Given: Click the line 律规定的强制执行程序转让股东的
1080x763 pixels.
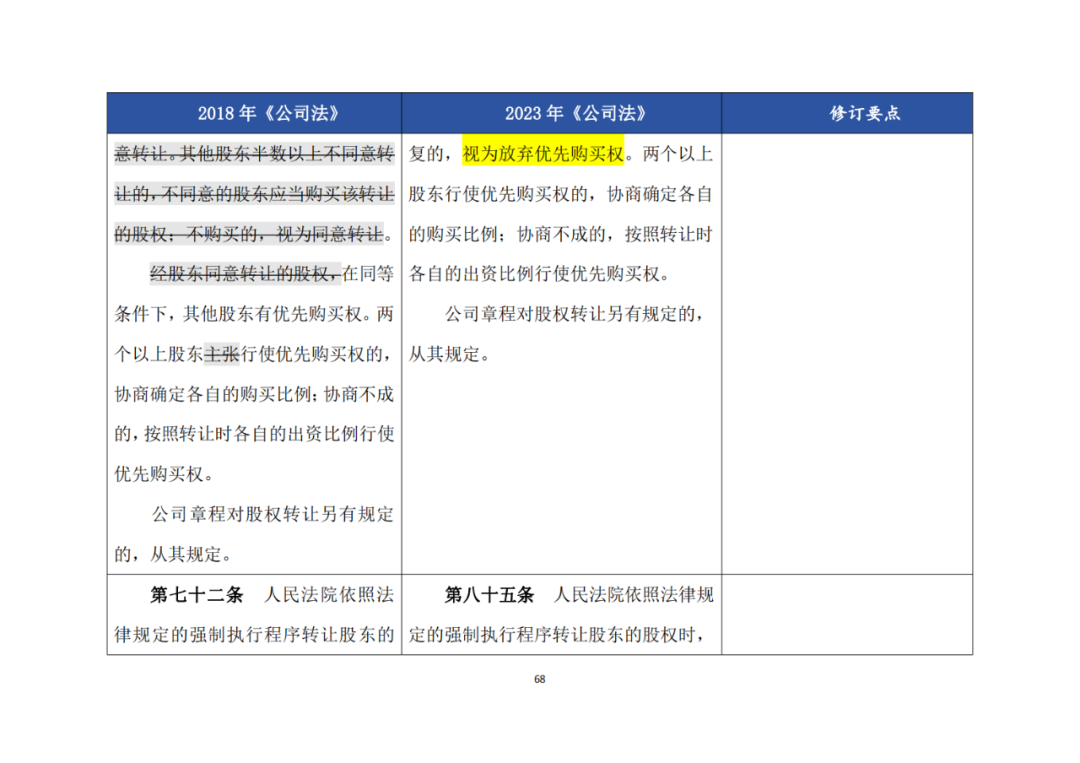Looking at the screenshot, I should pyautogui.click(x=254, y=634).
